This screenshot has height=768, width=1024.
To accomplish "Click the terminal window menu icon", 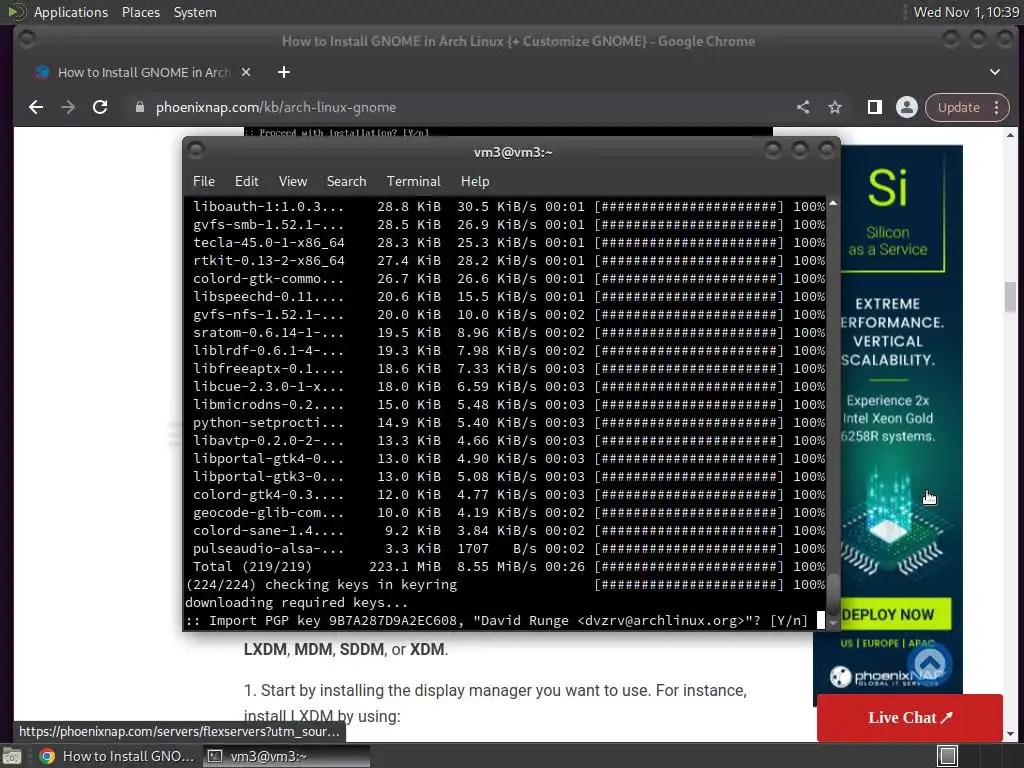I will [x=195, y=151].
